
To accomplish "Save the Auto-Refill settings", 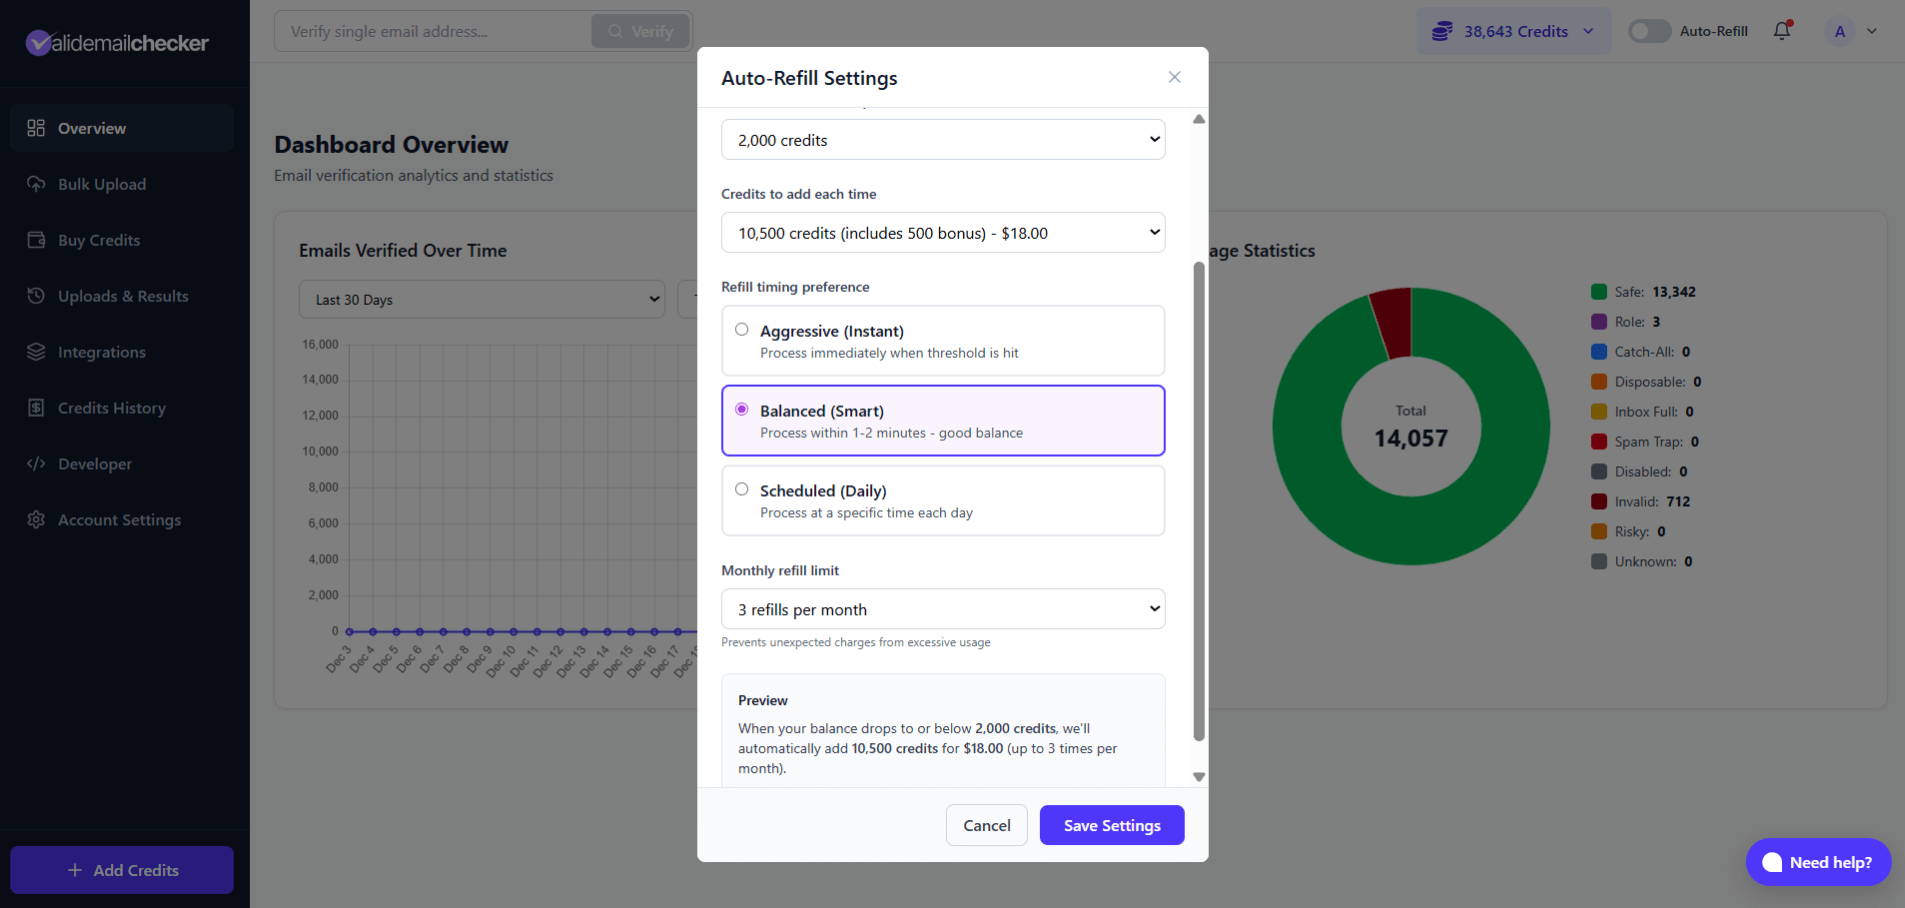I will pyautogui.click(x=1111, y=825).
